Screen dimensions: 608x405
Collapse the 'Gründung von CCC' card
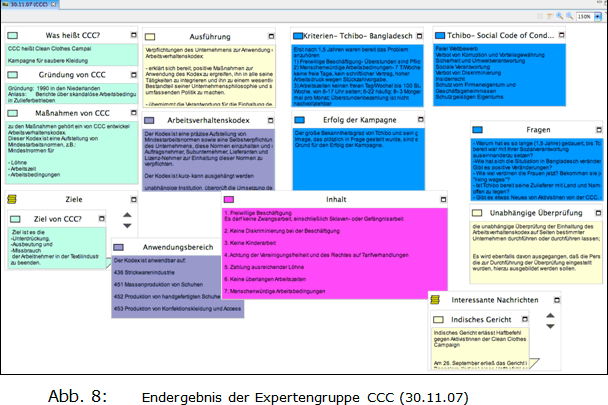click(x=134, y=74)
